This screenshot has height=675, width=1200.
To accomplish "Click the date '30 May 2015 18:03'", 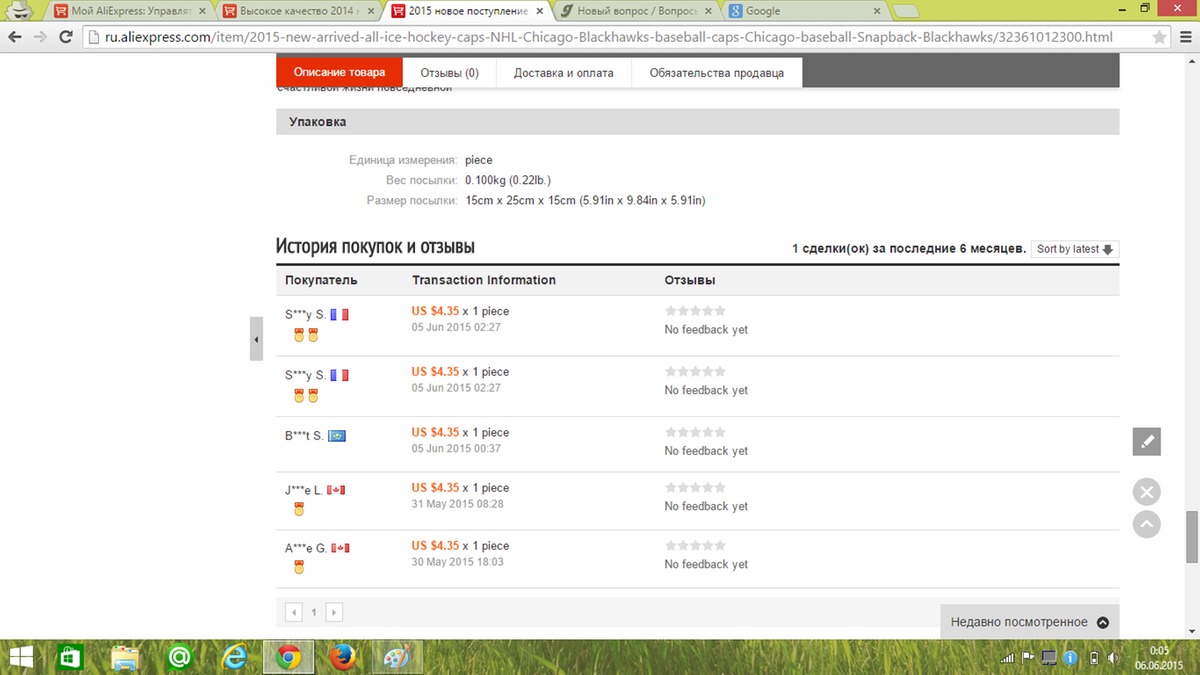I will pyautogui.click(x=458, y=562).
